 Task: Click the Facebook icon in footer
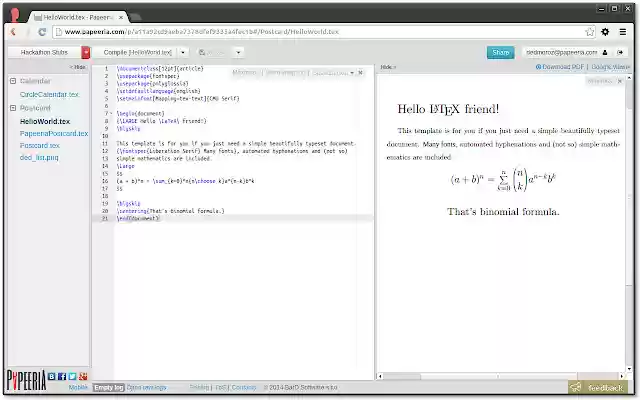pyautogui.click(x=61, y=376)
